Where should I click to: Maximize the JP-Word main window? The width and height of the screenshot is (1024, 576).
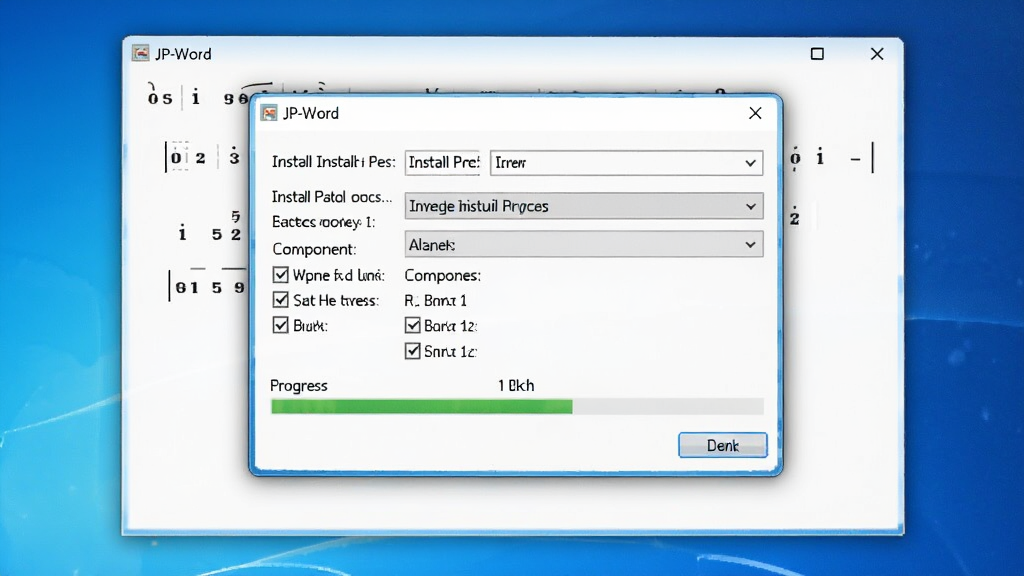(x=817, y=54)
